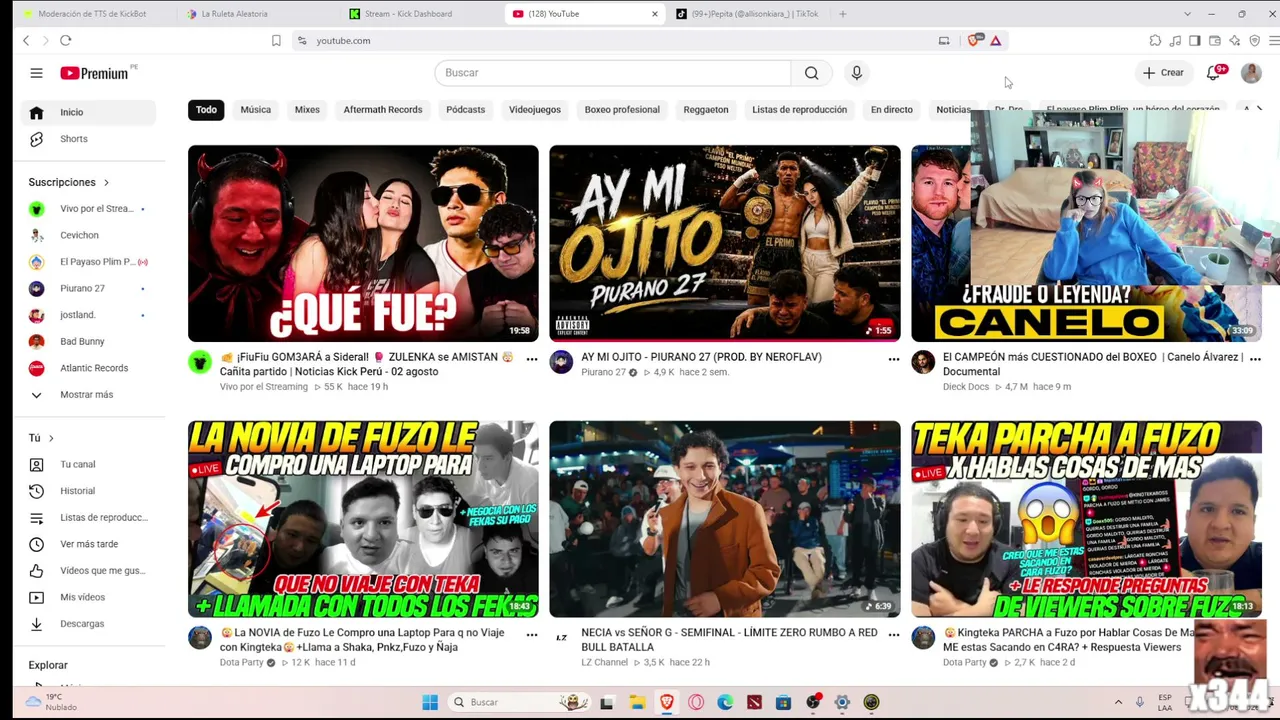Image resolution: width=1280 pixels, height=720 pixels.
Task: Toggle the browser sidebar panel icon
Action: click(1195, 41)
